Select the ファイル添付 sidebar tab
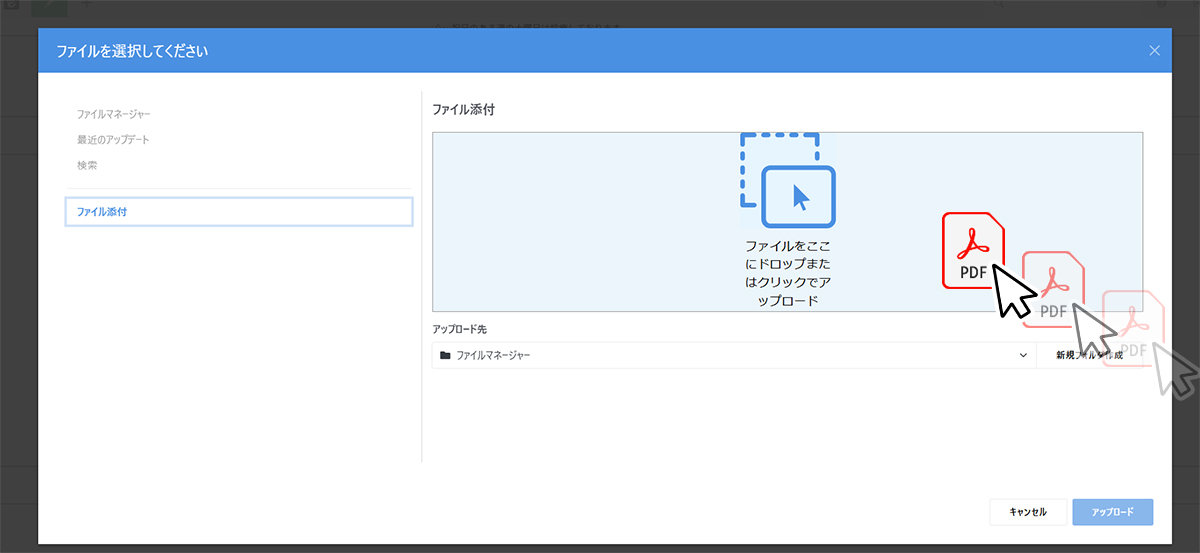This screenshot has height=553, width=1200. [239, 212]
